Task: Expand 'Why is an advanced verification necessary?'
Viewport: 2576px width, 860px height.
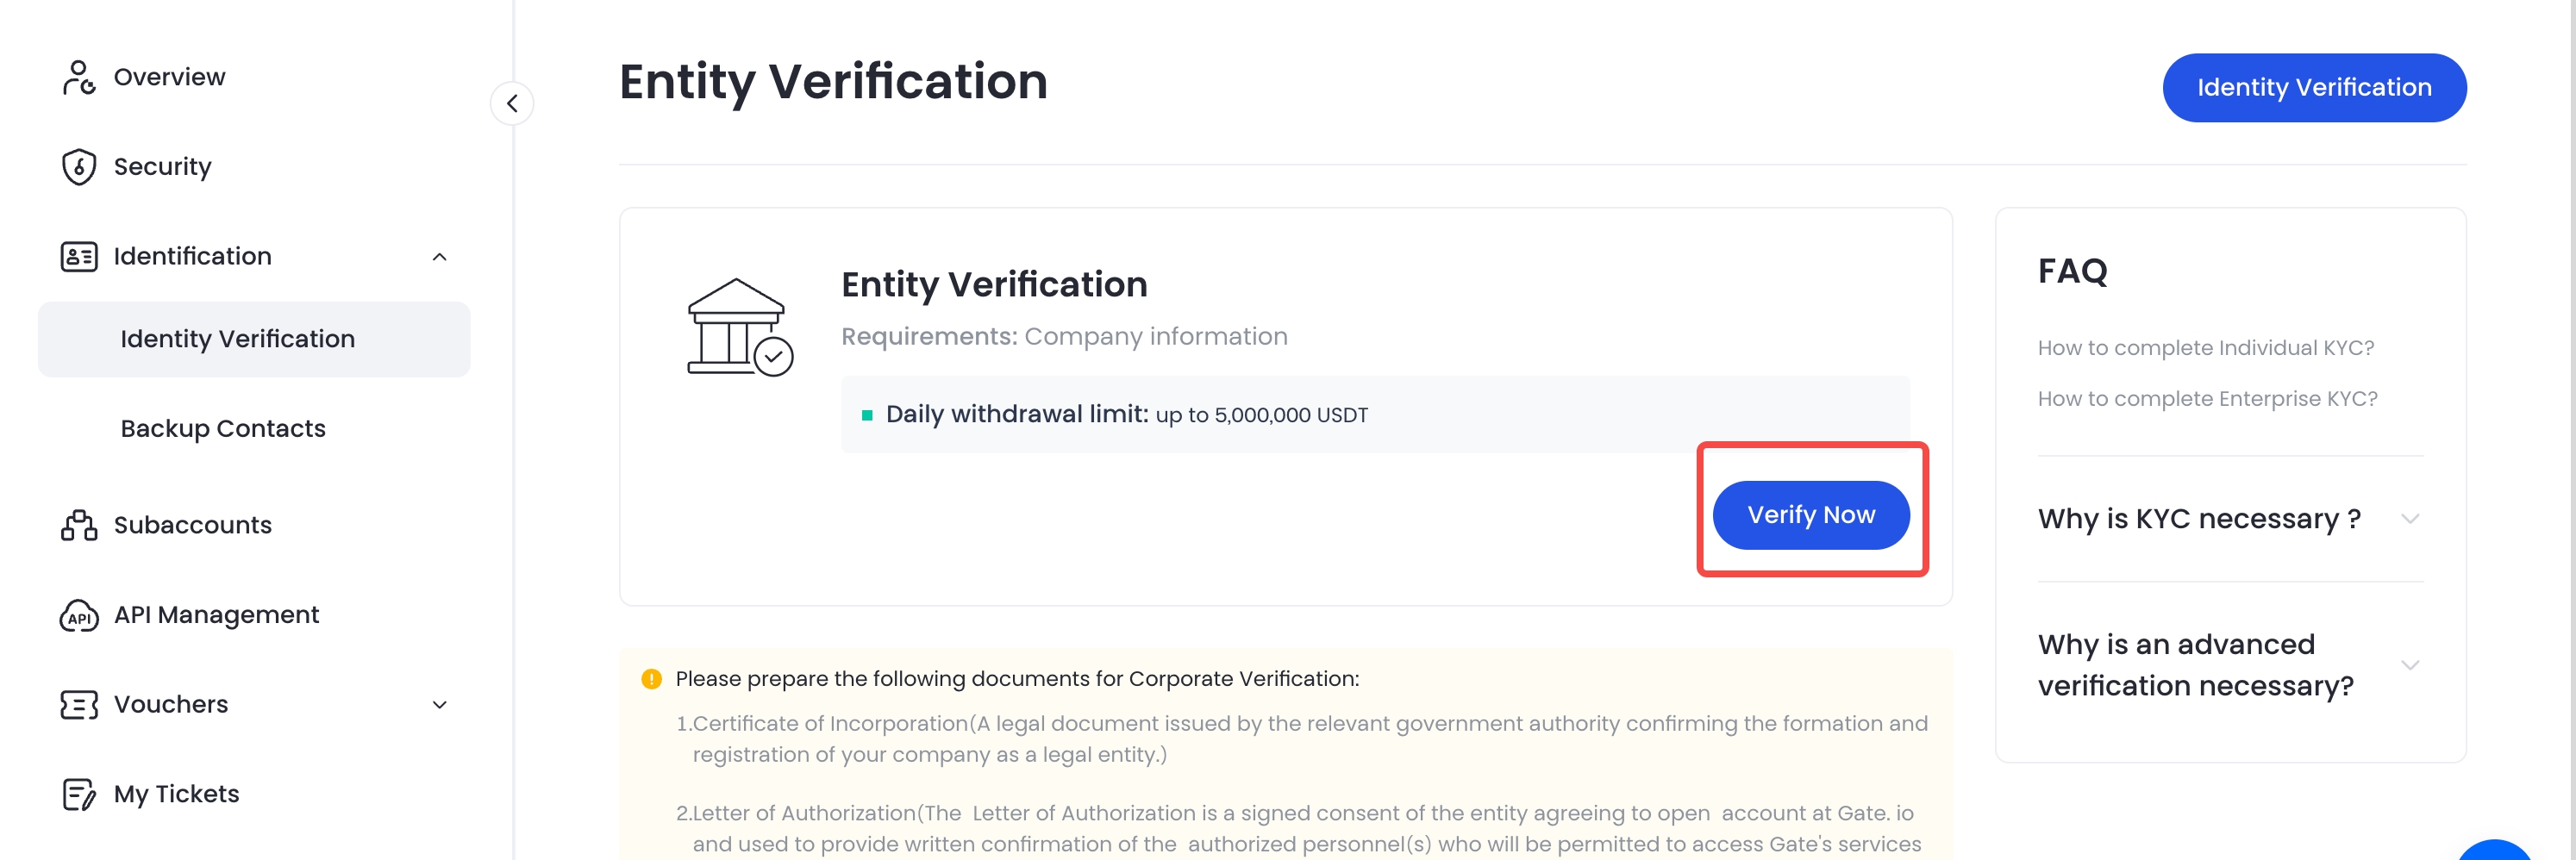Action: (2410, 665)
